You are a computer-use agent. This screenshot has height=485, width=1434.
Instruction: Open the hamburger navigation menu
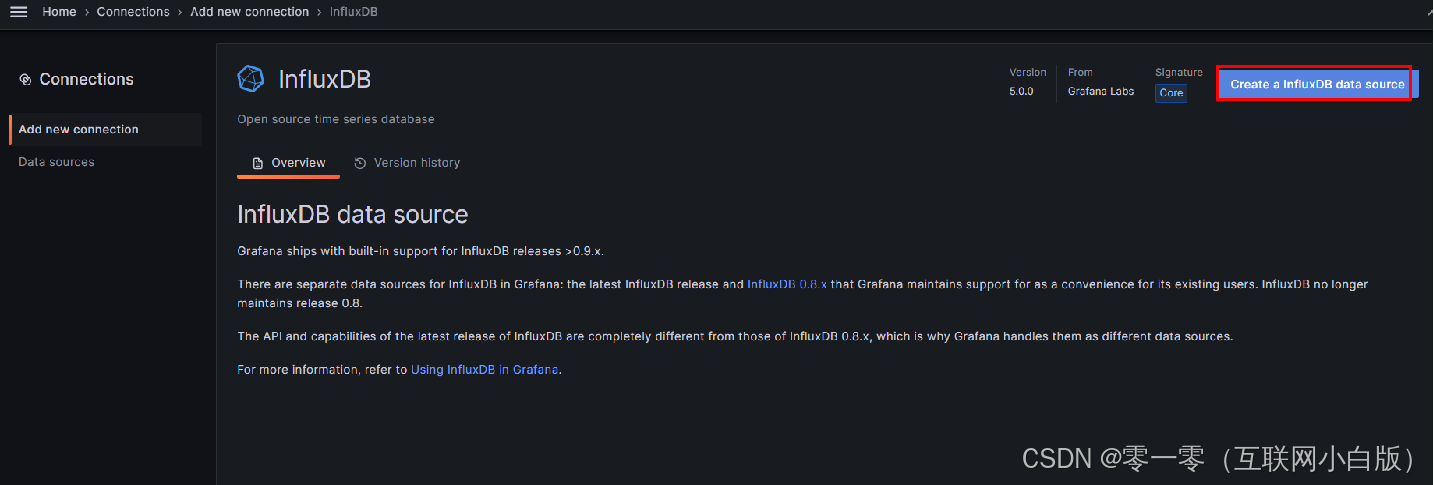pyautogui.click(x=18, y=12)
